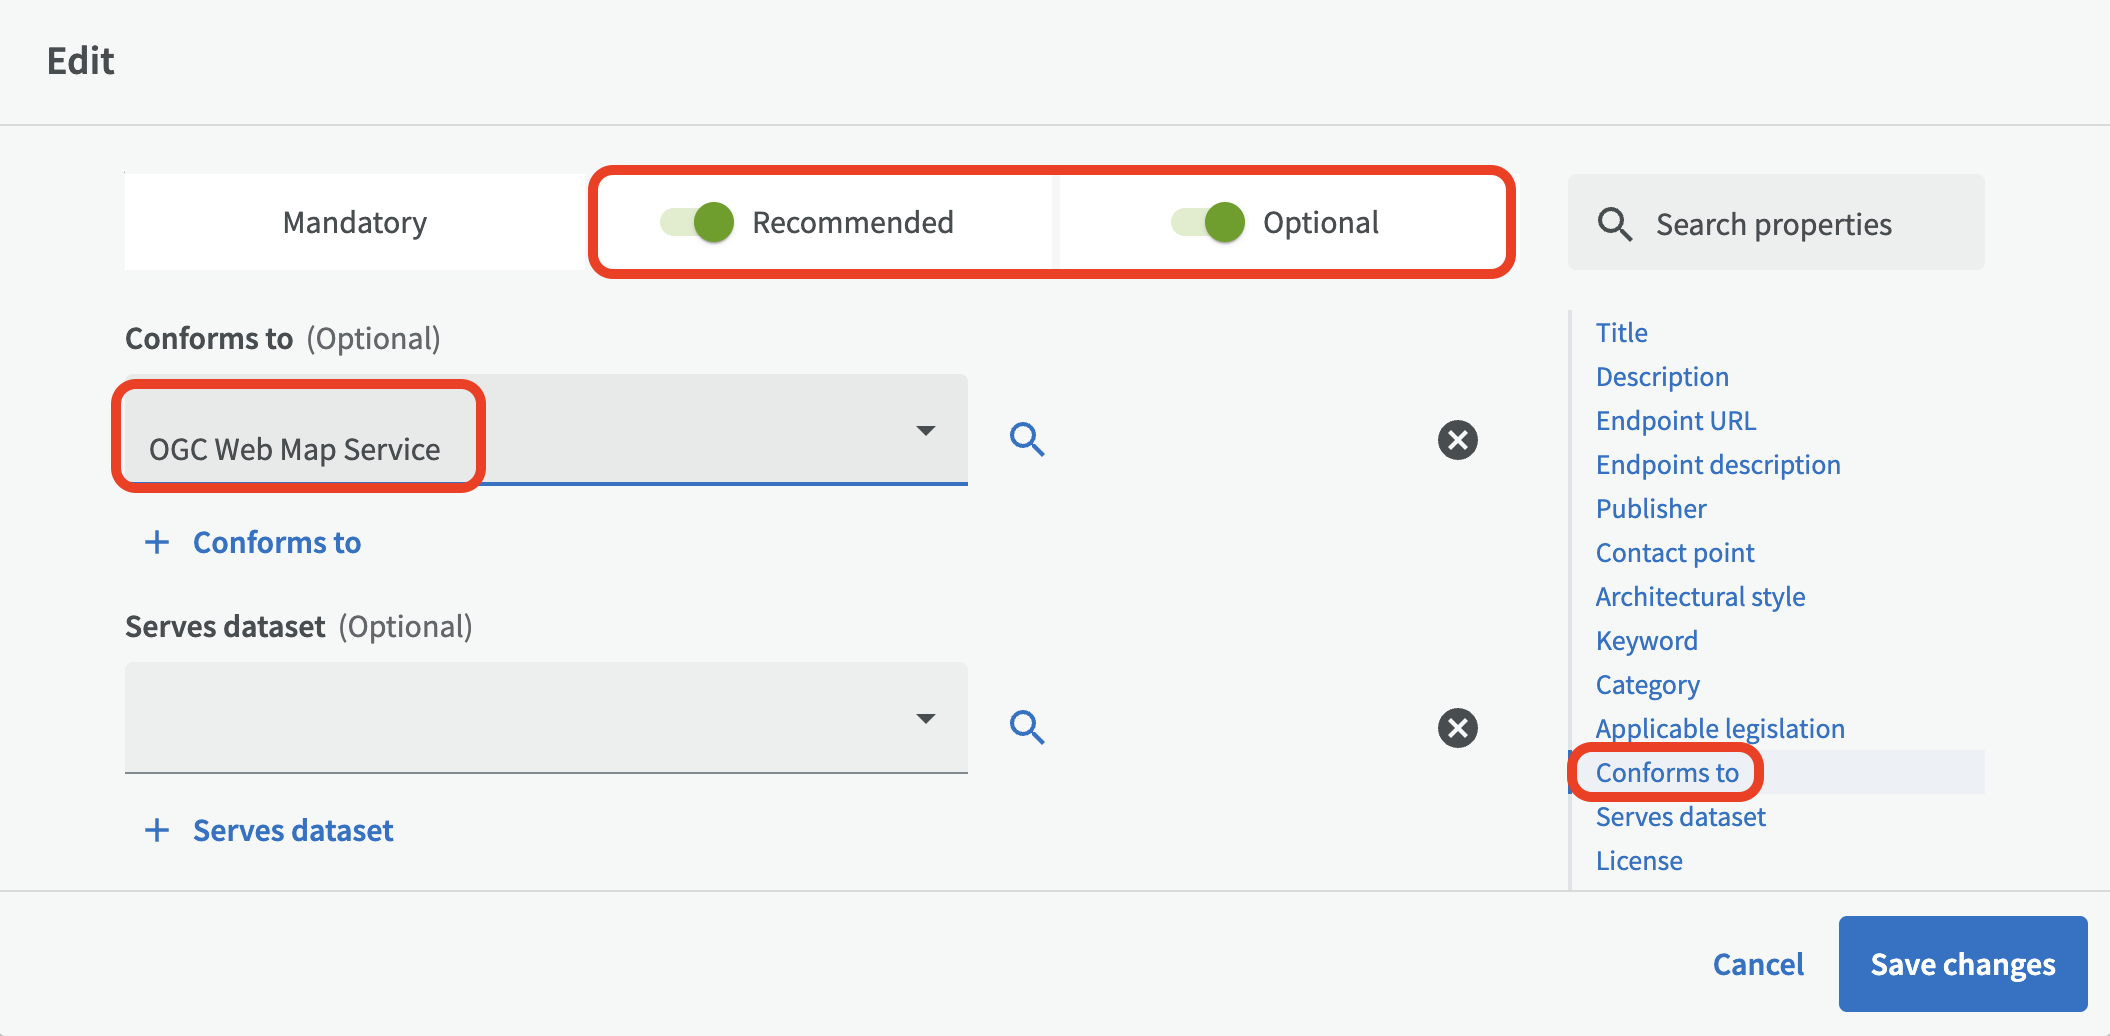Viewport: 2110px width, 1036px height.
Task: Turn off the Optional toggle
Action: [x=1208, y=222]
